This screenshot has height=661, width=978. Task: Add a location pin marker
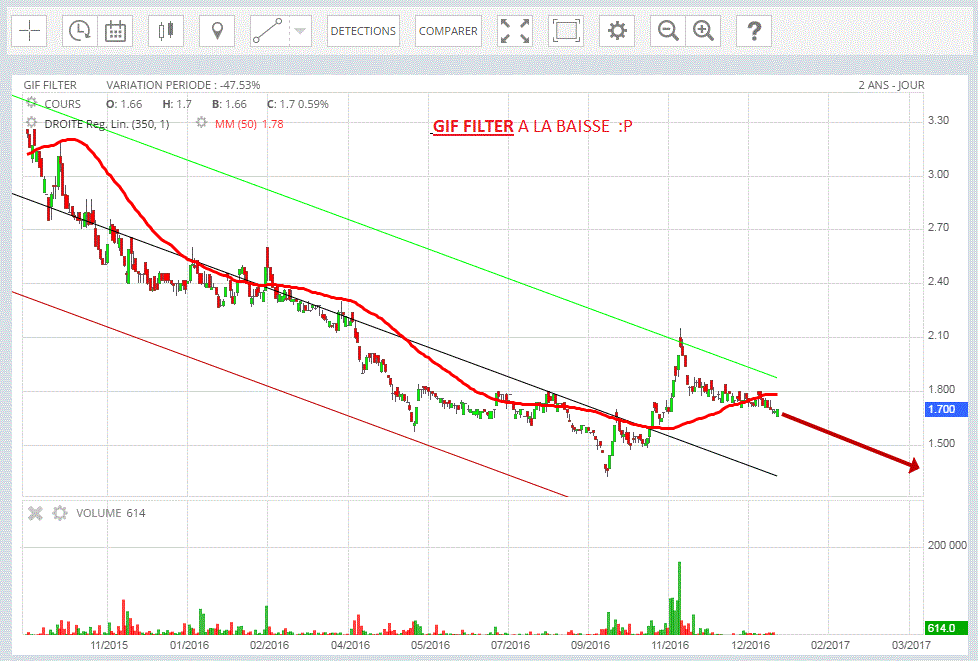pos(217,31)
